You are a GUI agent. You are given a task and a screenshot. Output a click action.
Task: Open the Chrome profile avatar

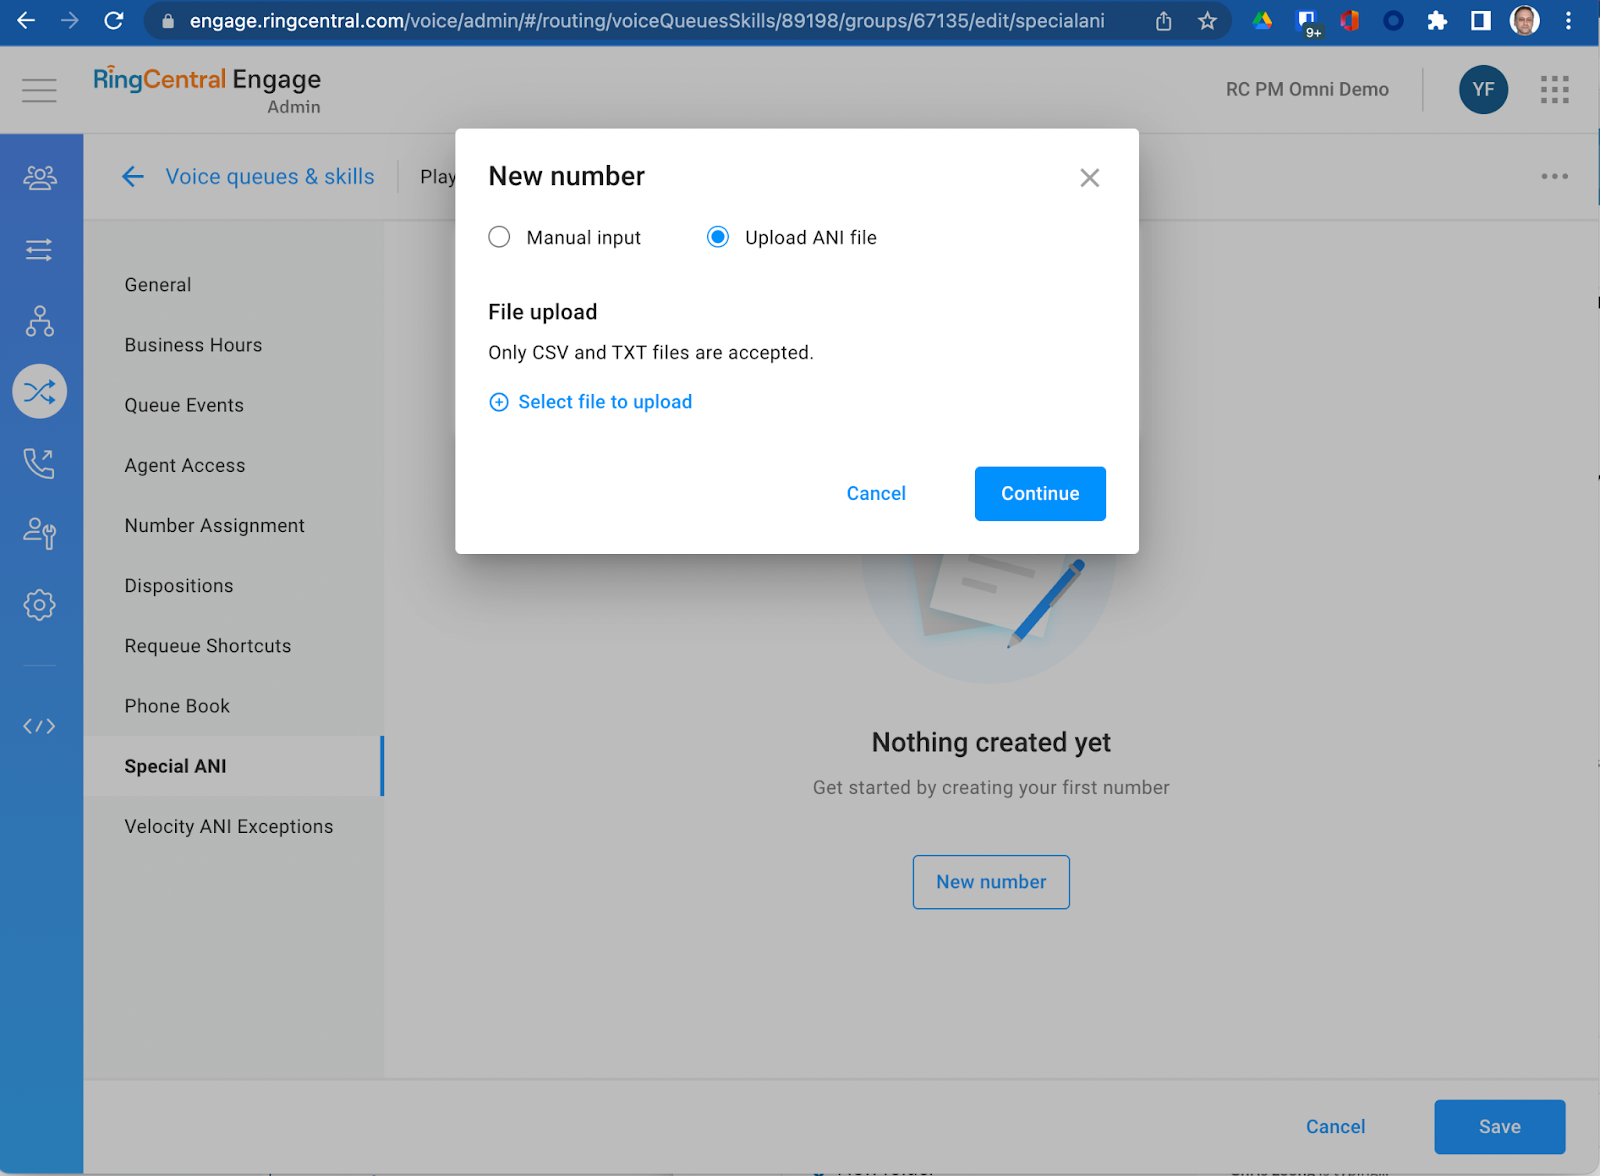1524,21
